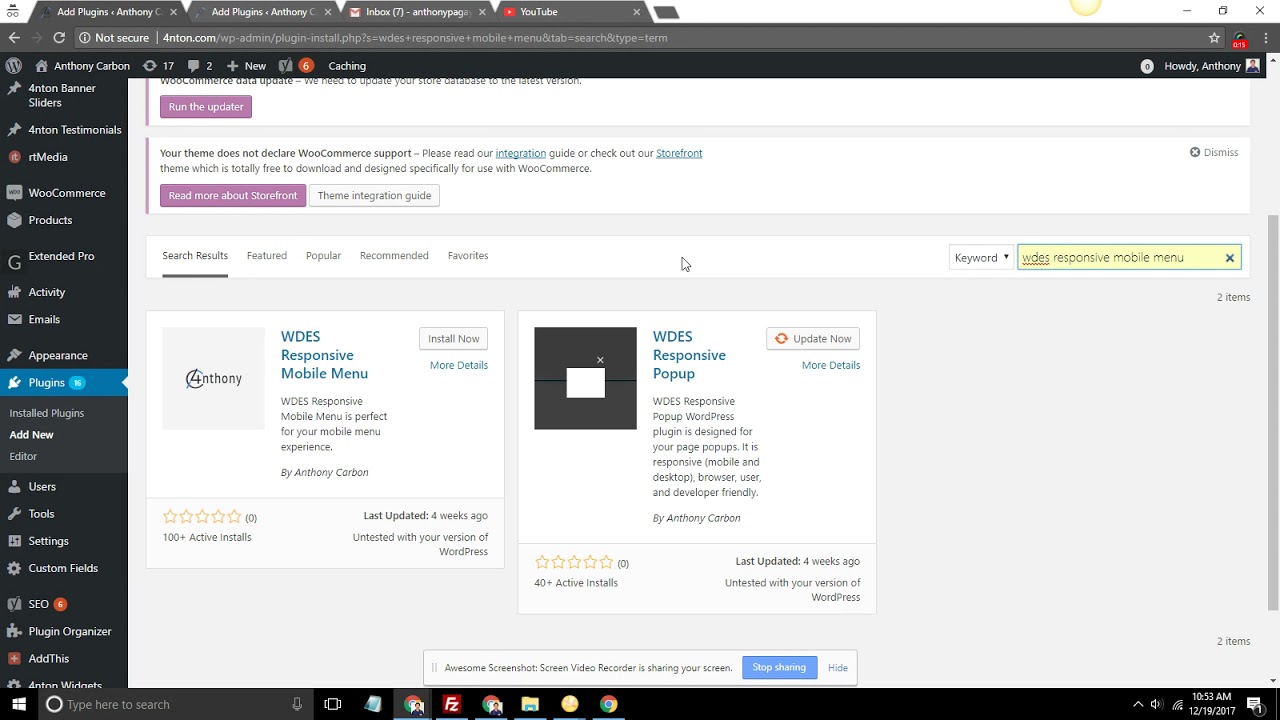Open Emails in the sidebar
This screenshot has width=1280, height=720.
[64, 319]
